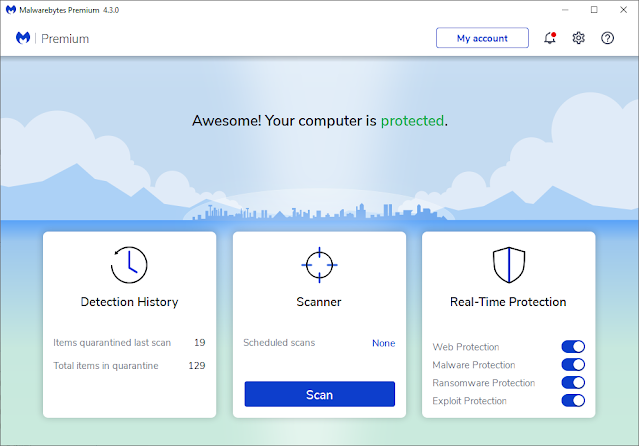639x446 pixels.
Task: Click the green protected status word
Action: (412, 121)
